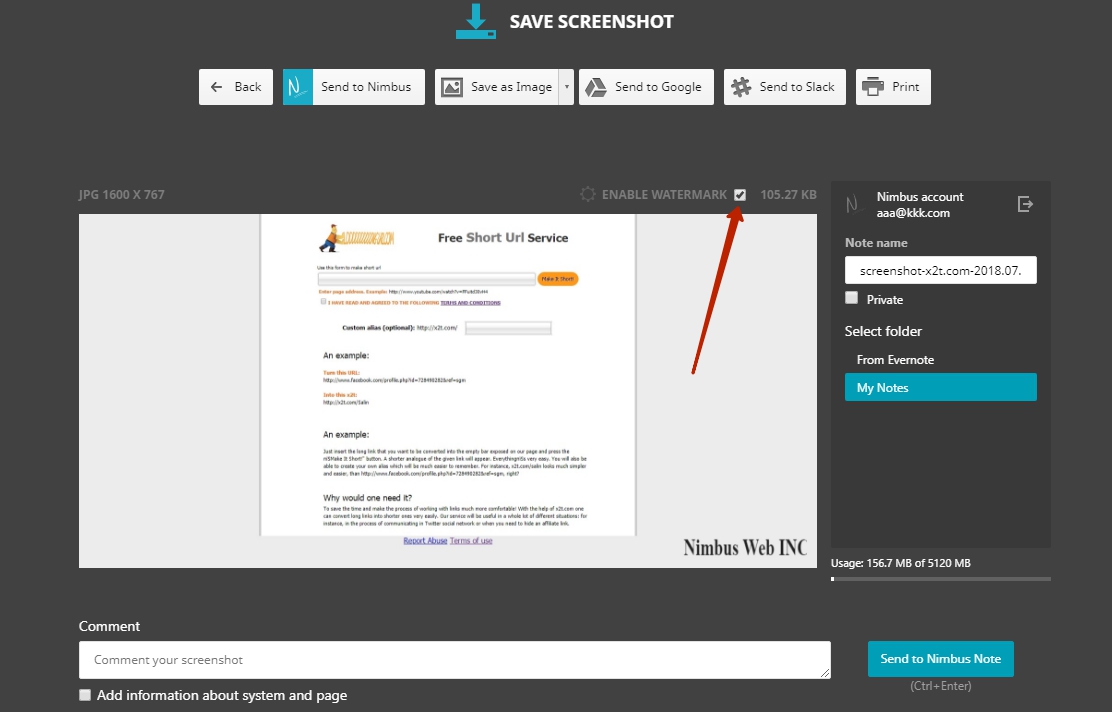The width and height of the screenshot is (1112, 712).
Task: Click the storage usage progress bar
Action: 940,579
